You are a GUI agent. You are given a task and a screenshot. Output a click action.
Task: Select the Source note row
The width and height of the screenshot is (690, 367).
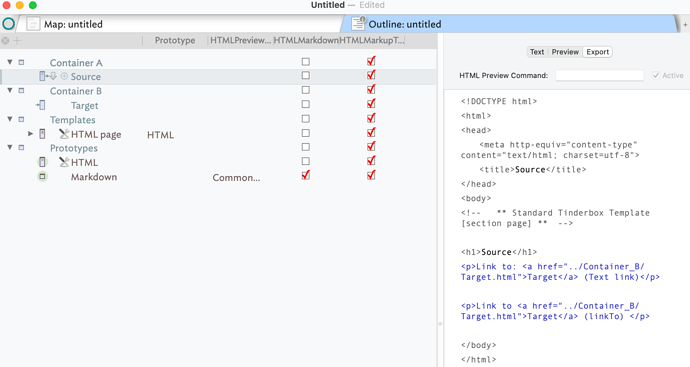click(218, 77)
